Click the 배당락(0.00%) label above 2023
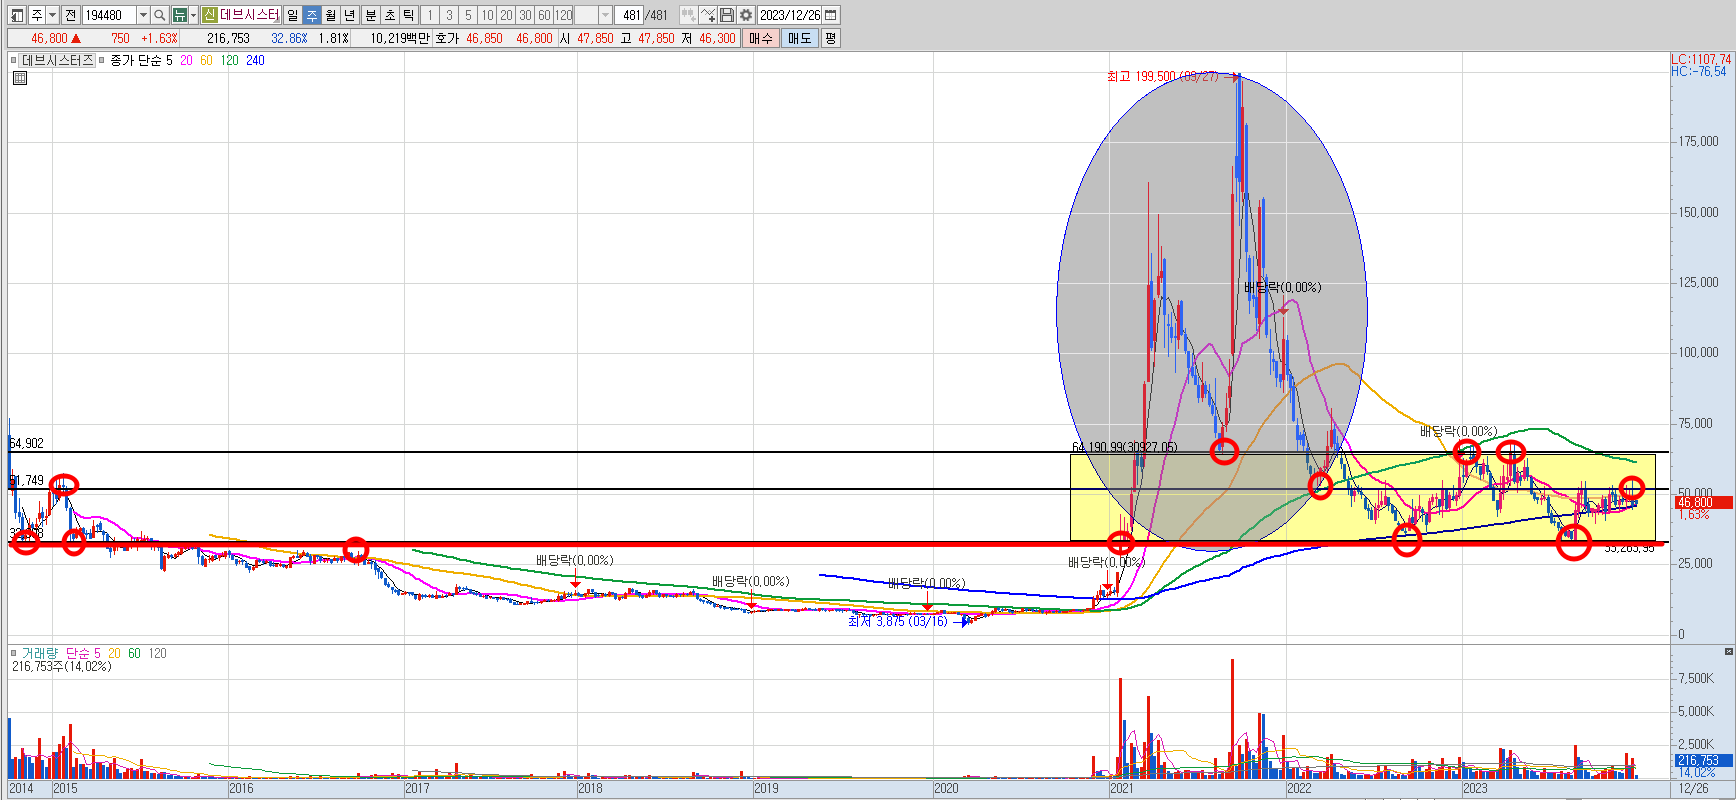Image resolution: width=1736 pixels, height=800 pixels. click(1458, 431)
